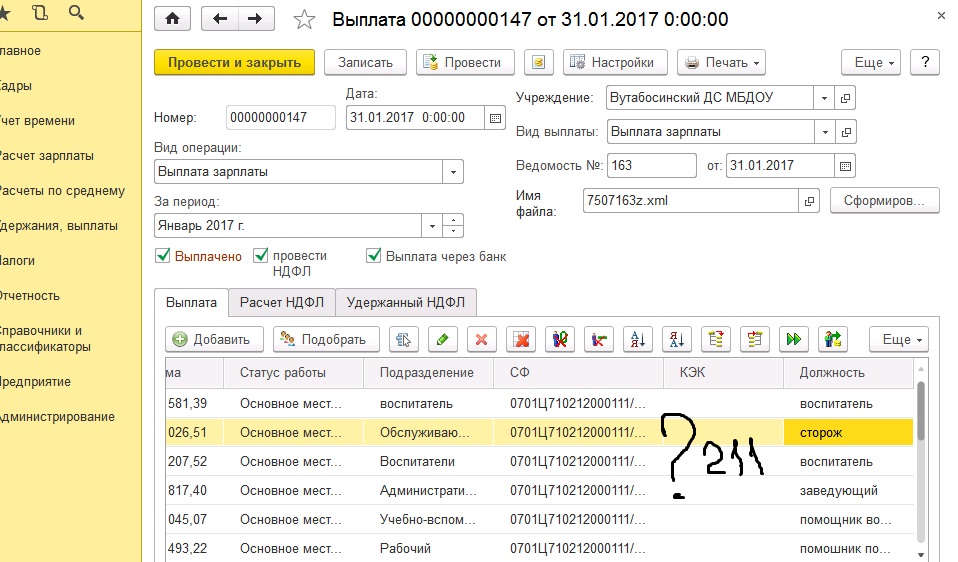Open the Учреждение dropdown list
Image resolution: width=958 pixels, height=562 pixels.
(823, 98)
